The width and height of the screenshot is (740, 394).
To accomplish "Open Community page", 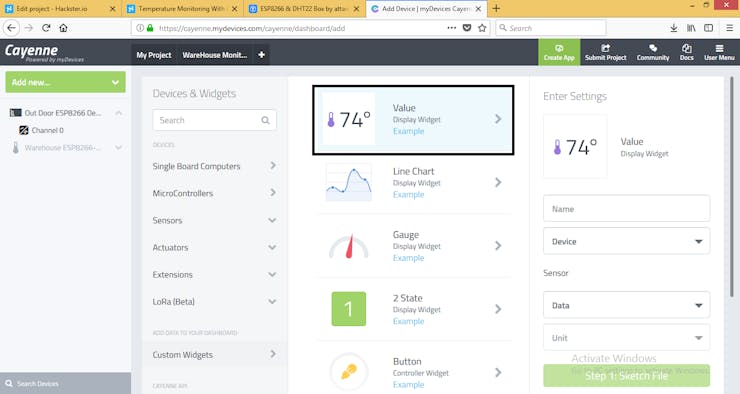I will point(653,52).
